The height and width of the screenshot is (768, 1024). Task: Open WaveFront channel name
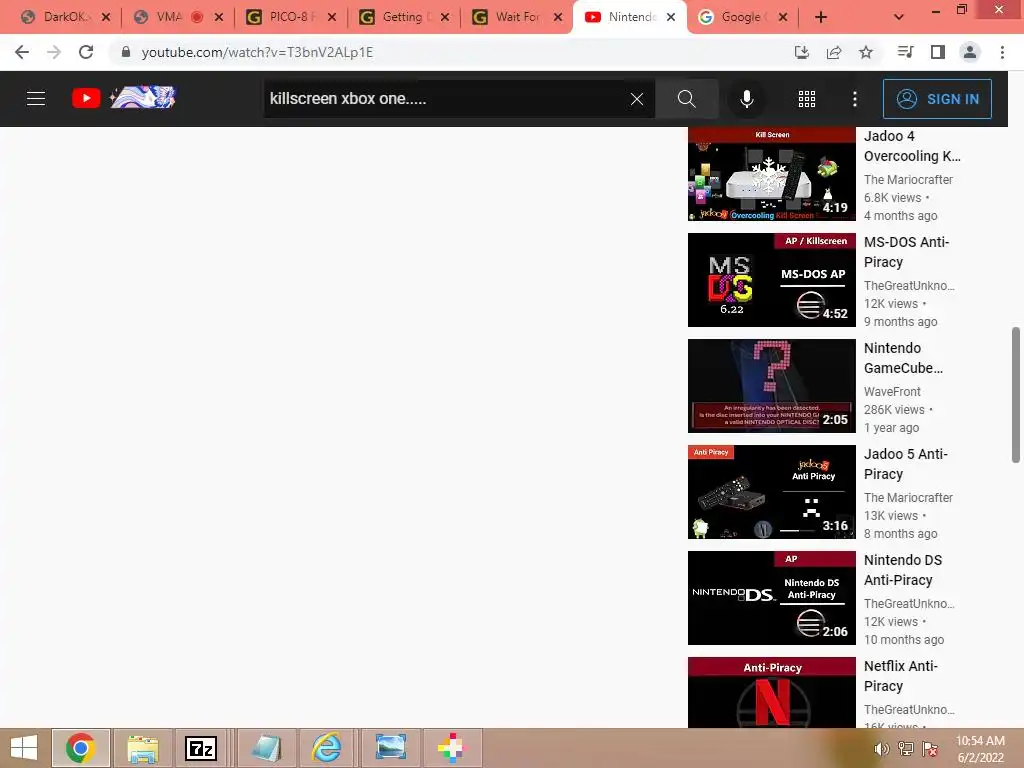[892, 391]
